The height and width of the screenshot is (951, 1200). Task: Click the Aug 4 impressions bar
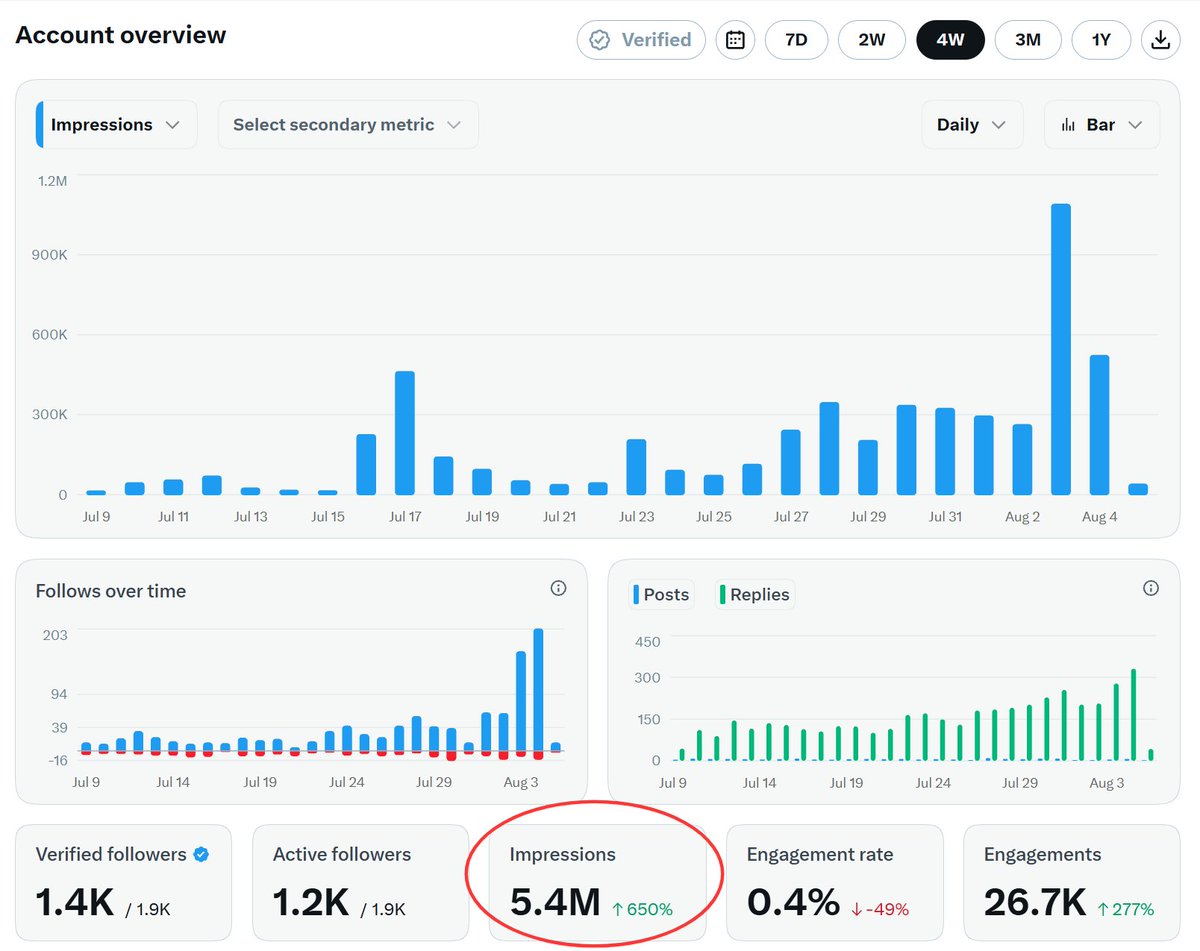pyautogui.click(x=1099, y=425)
